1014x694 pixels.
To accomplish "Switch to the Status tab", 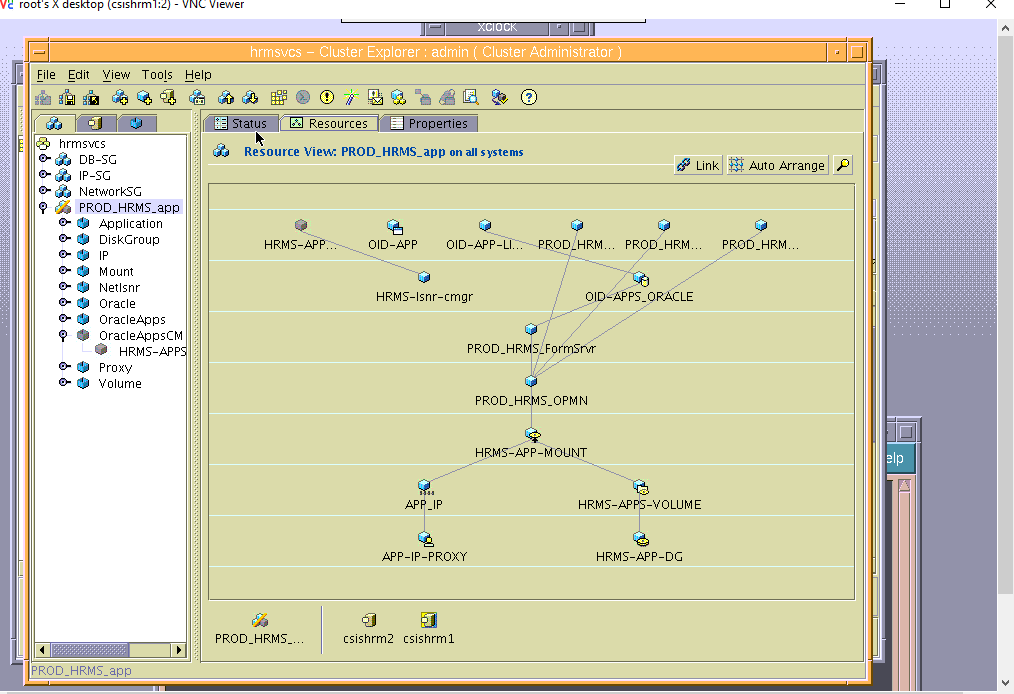I will 240,124.
